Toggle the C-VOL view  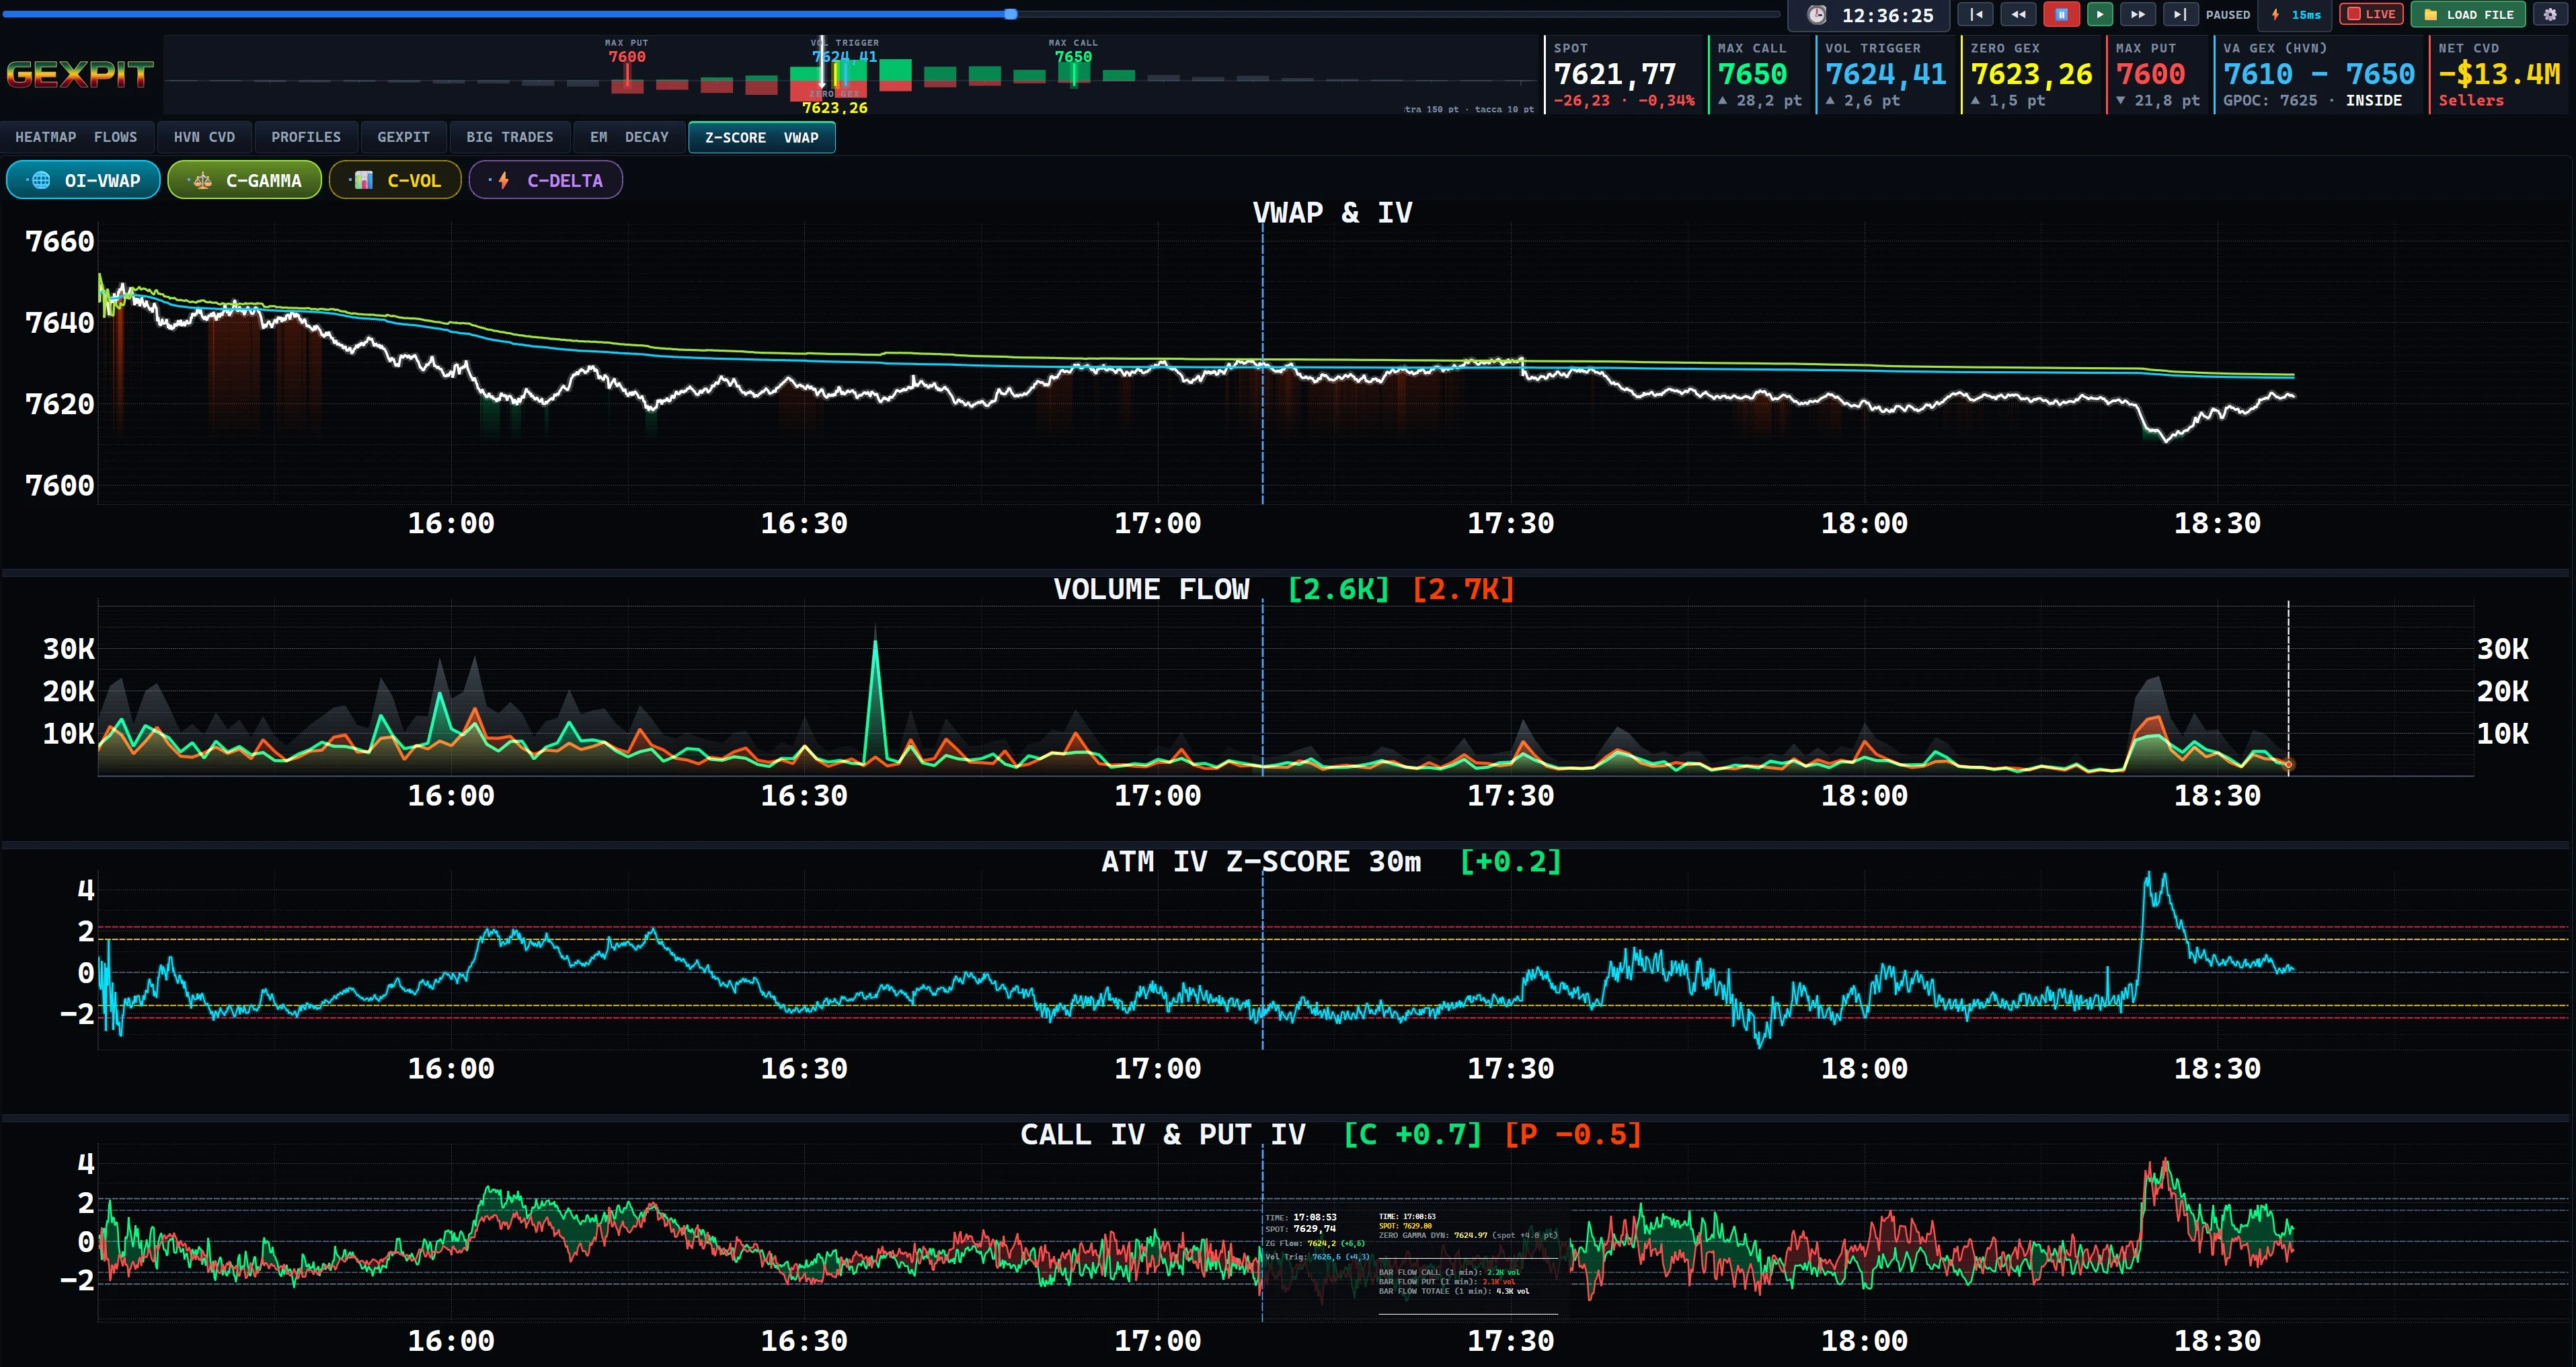point(395,180)
